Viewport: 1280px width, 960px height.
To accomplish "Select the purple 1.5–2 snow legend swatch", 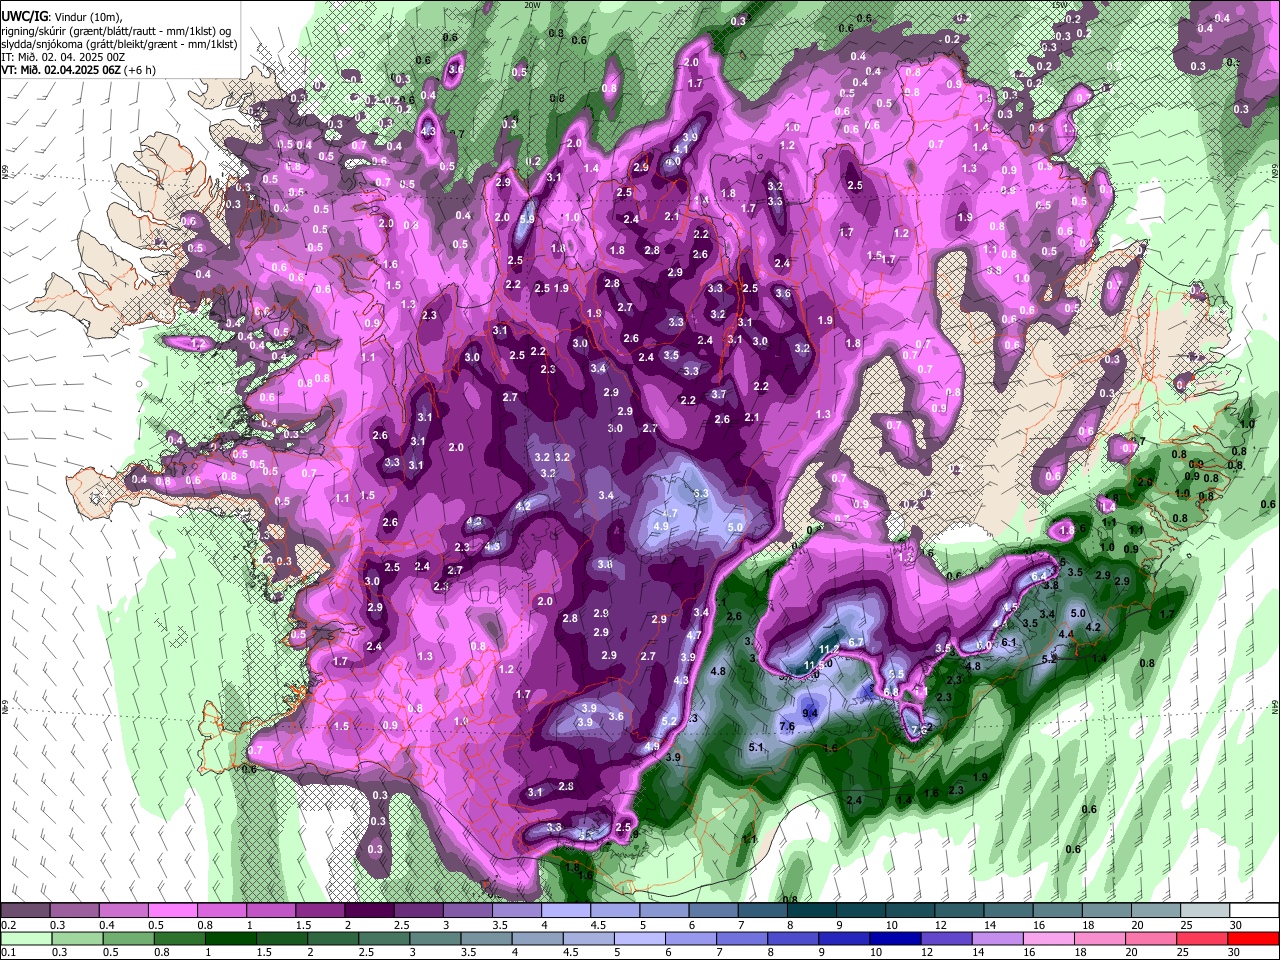I will pos(319,911).
